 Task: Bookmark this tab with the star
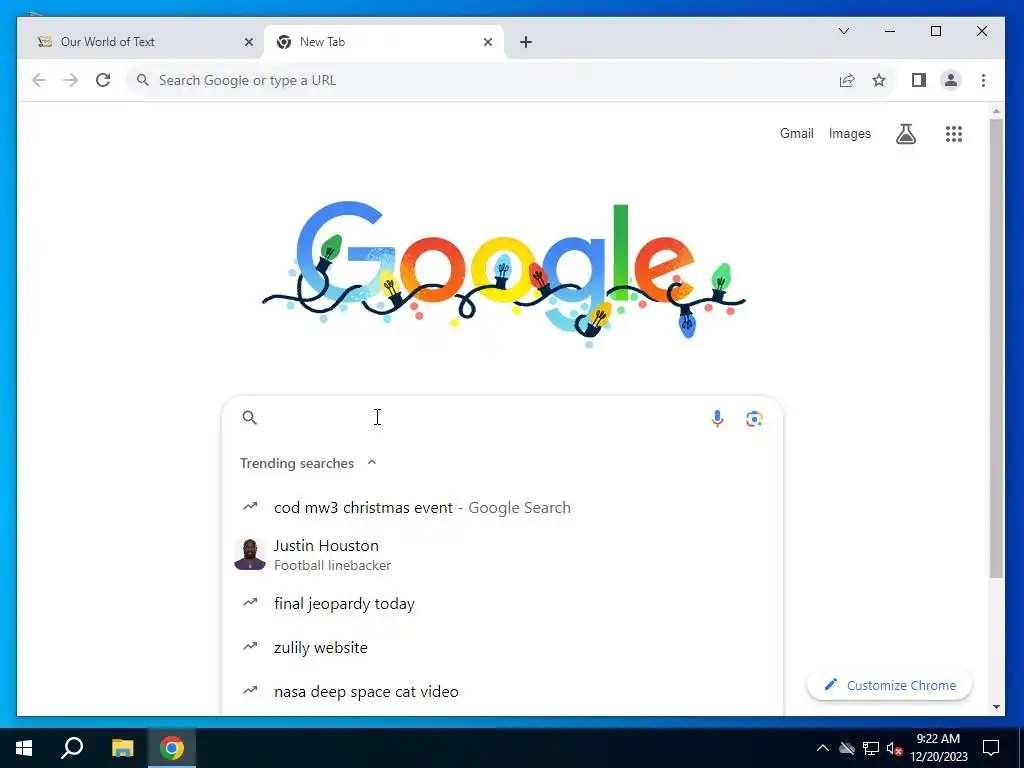[x=879, y=80]
